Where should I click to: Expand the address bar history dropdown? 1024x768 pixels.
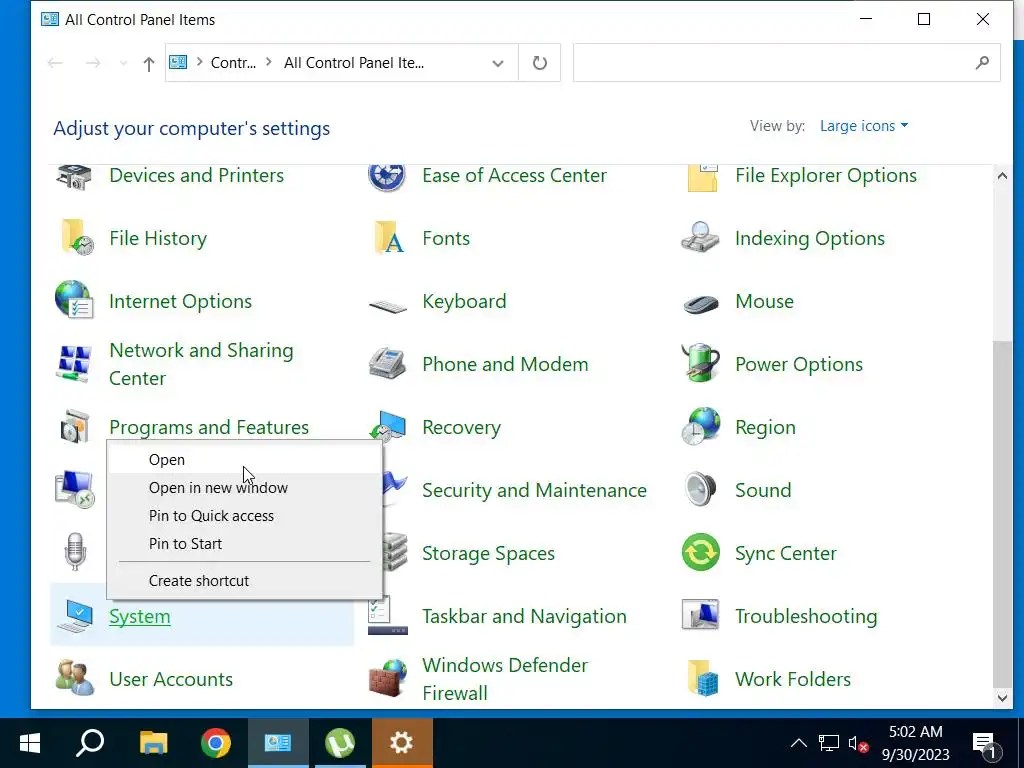[x=498, y=63]
